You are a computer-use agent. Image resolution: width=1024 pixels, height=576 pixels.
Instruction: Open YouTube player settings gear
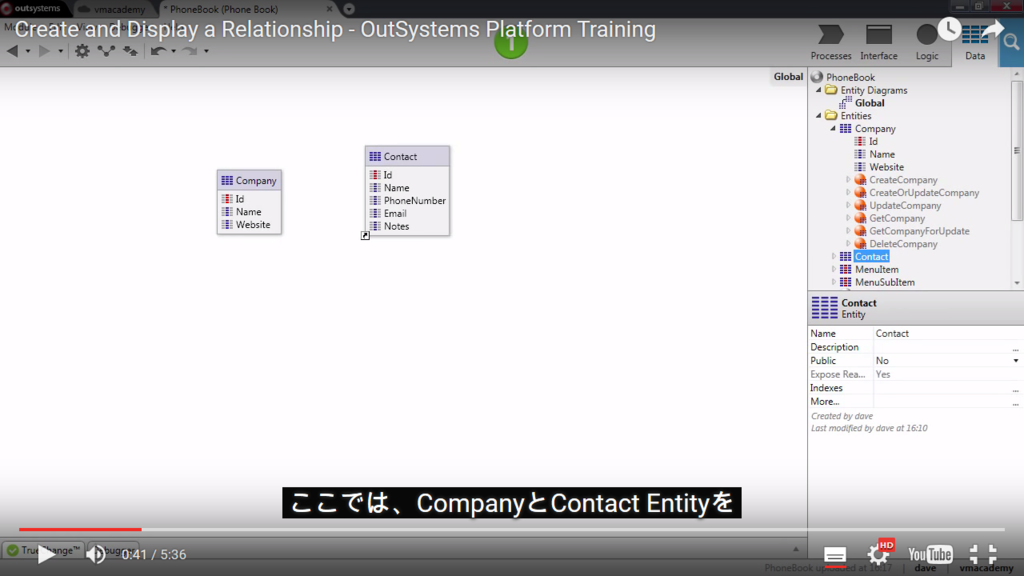[878, 554]
